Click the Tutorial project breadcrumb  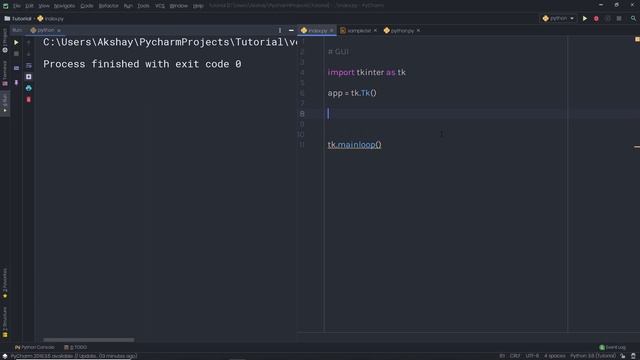click(18, 18)
